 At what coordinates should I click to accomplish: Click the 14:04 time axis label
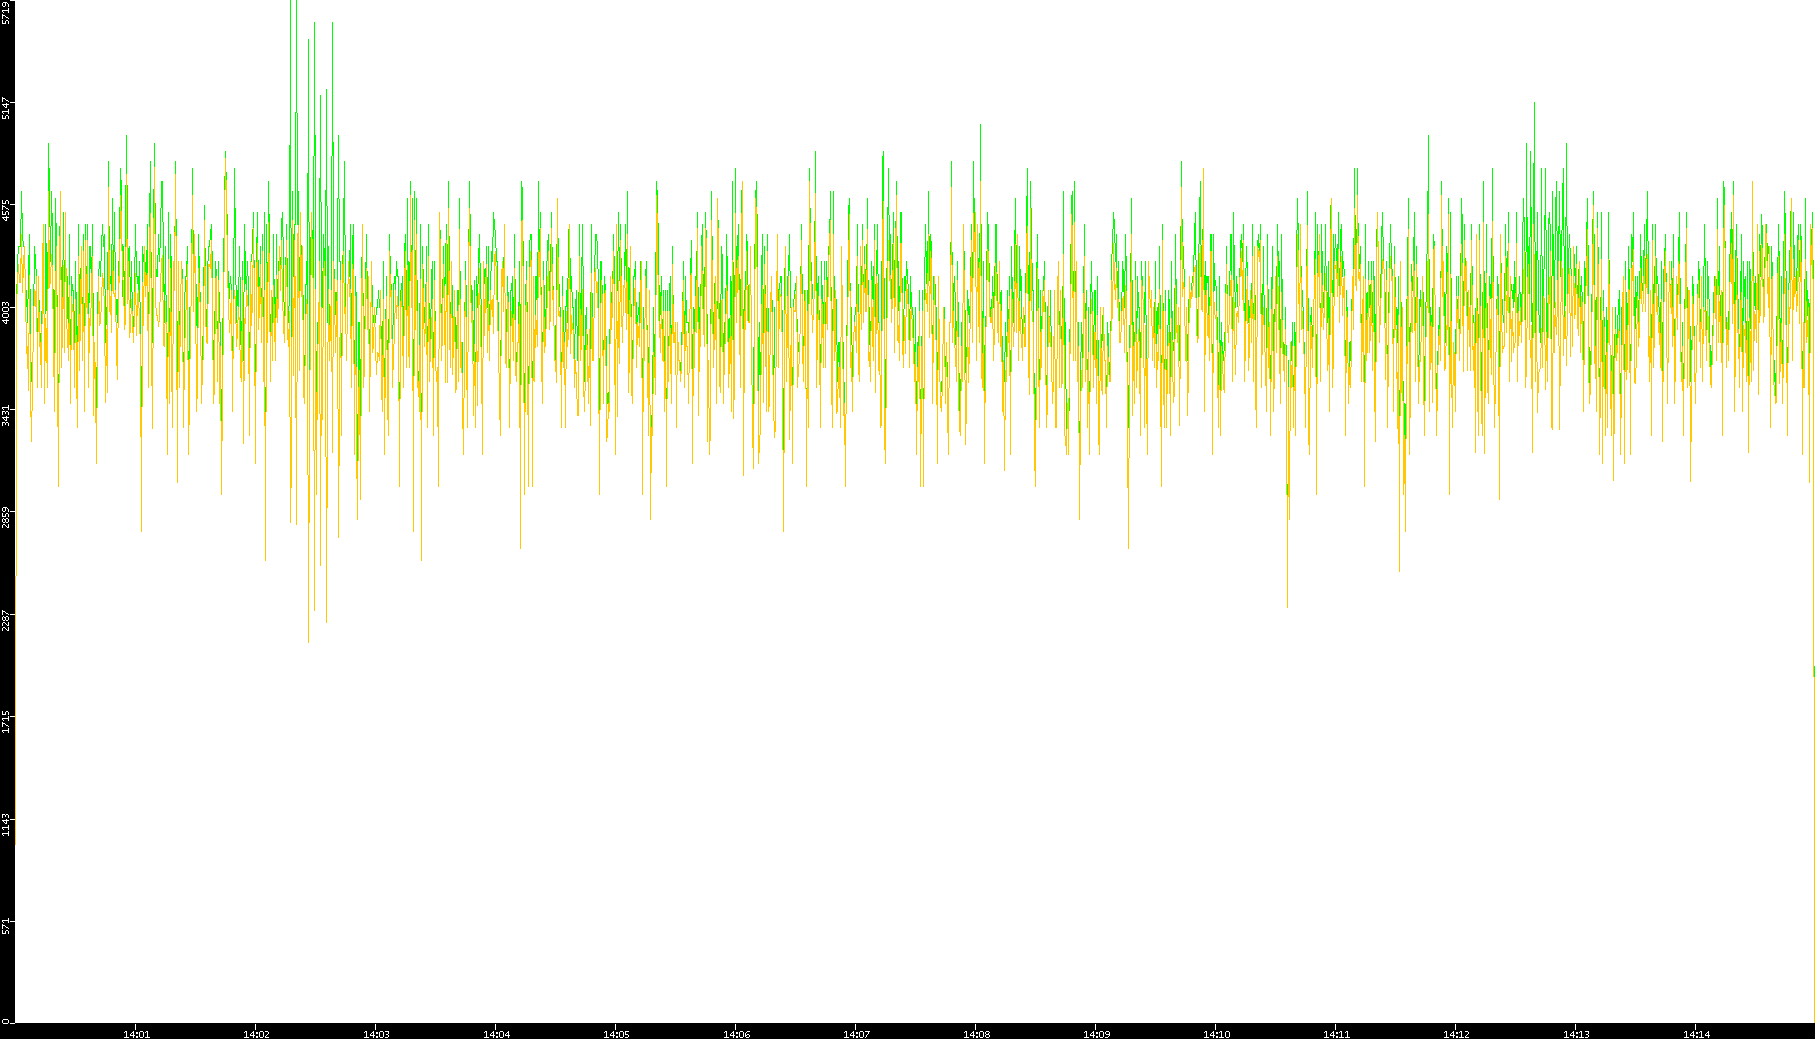pyautogui.click(x=496, y=1034)
